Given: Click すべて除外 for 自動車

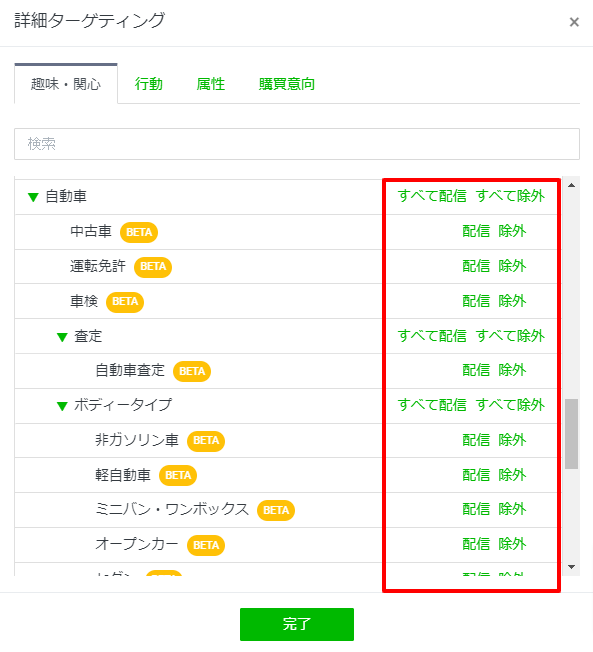Looking at the screenshot, I should pyautogui.click(x=510, y=196).
